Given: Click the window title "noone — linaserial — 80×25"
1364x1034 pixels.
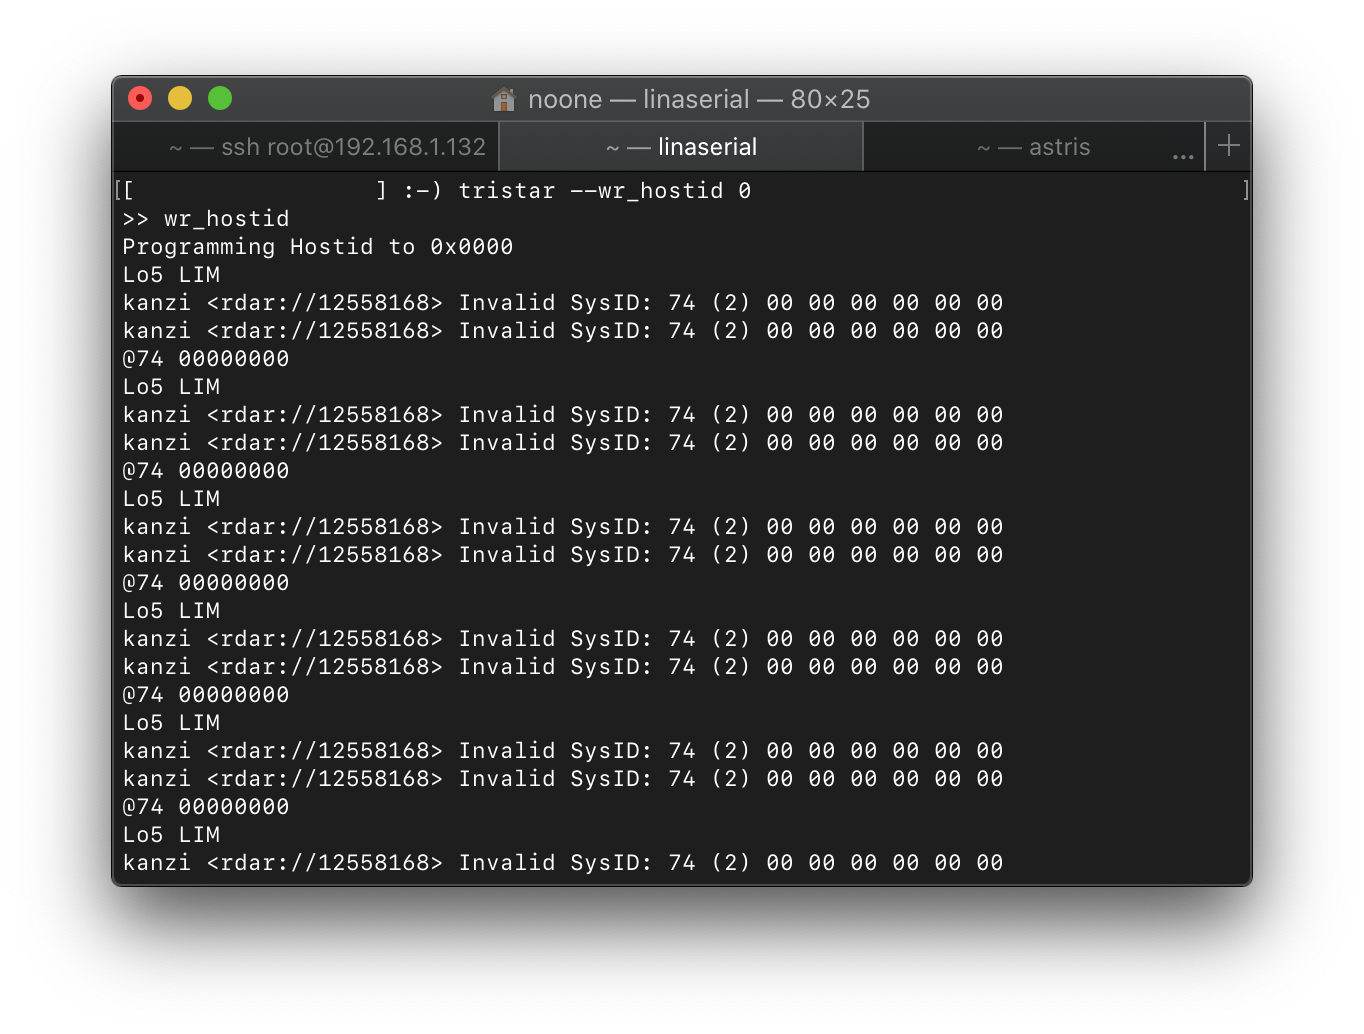Looking at the screenshot, I should [698, 99].
